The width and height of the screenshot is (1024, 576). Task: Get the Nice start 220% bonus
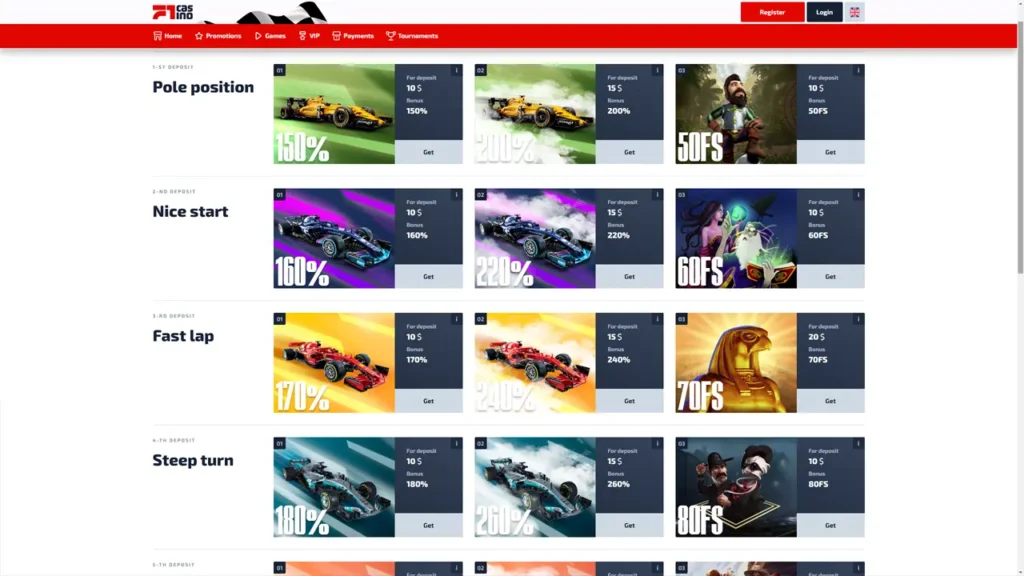(x=630, y=276)
